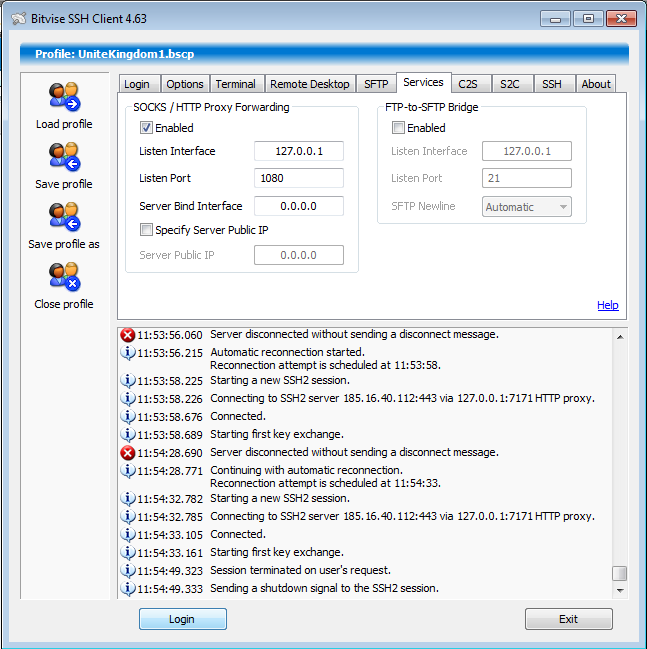Click info icon at 11:54:28.771 log entry
Screen dimensions: 647x649
coord(127,471)
